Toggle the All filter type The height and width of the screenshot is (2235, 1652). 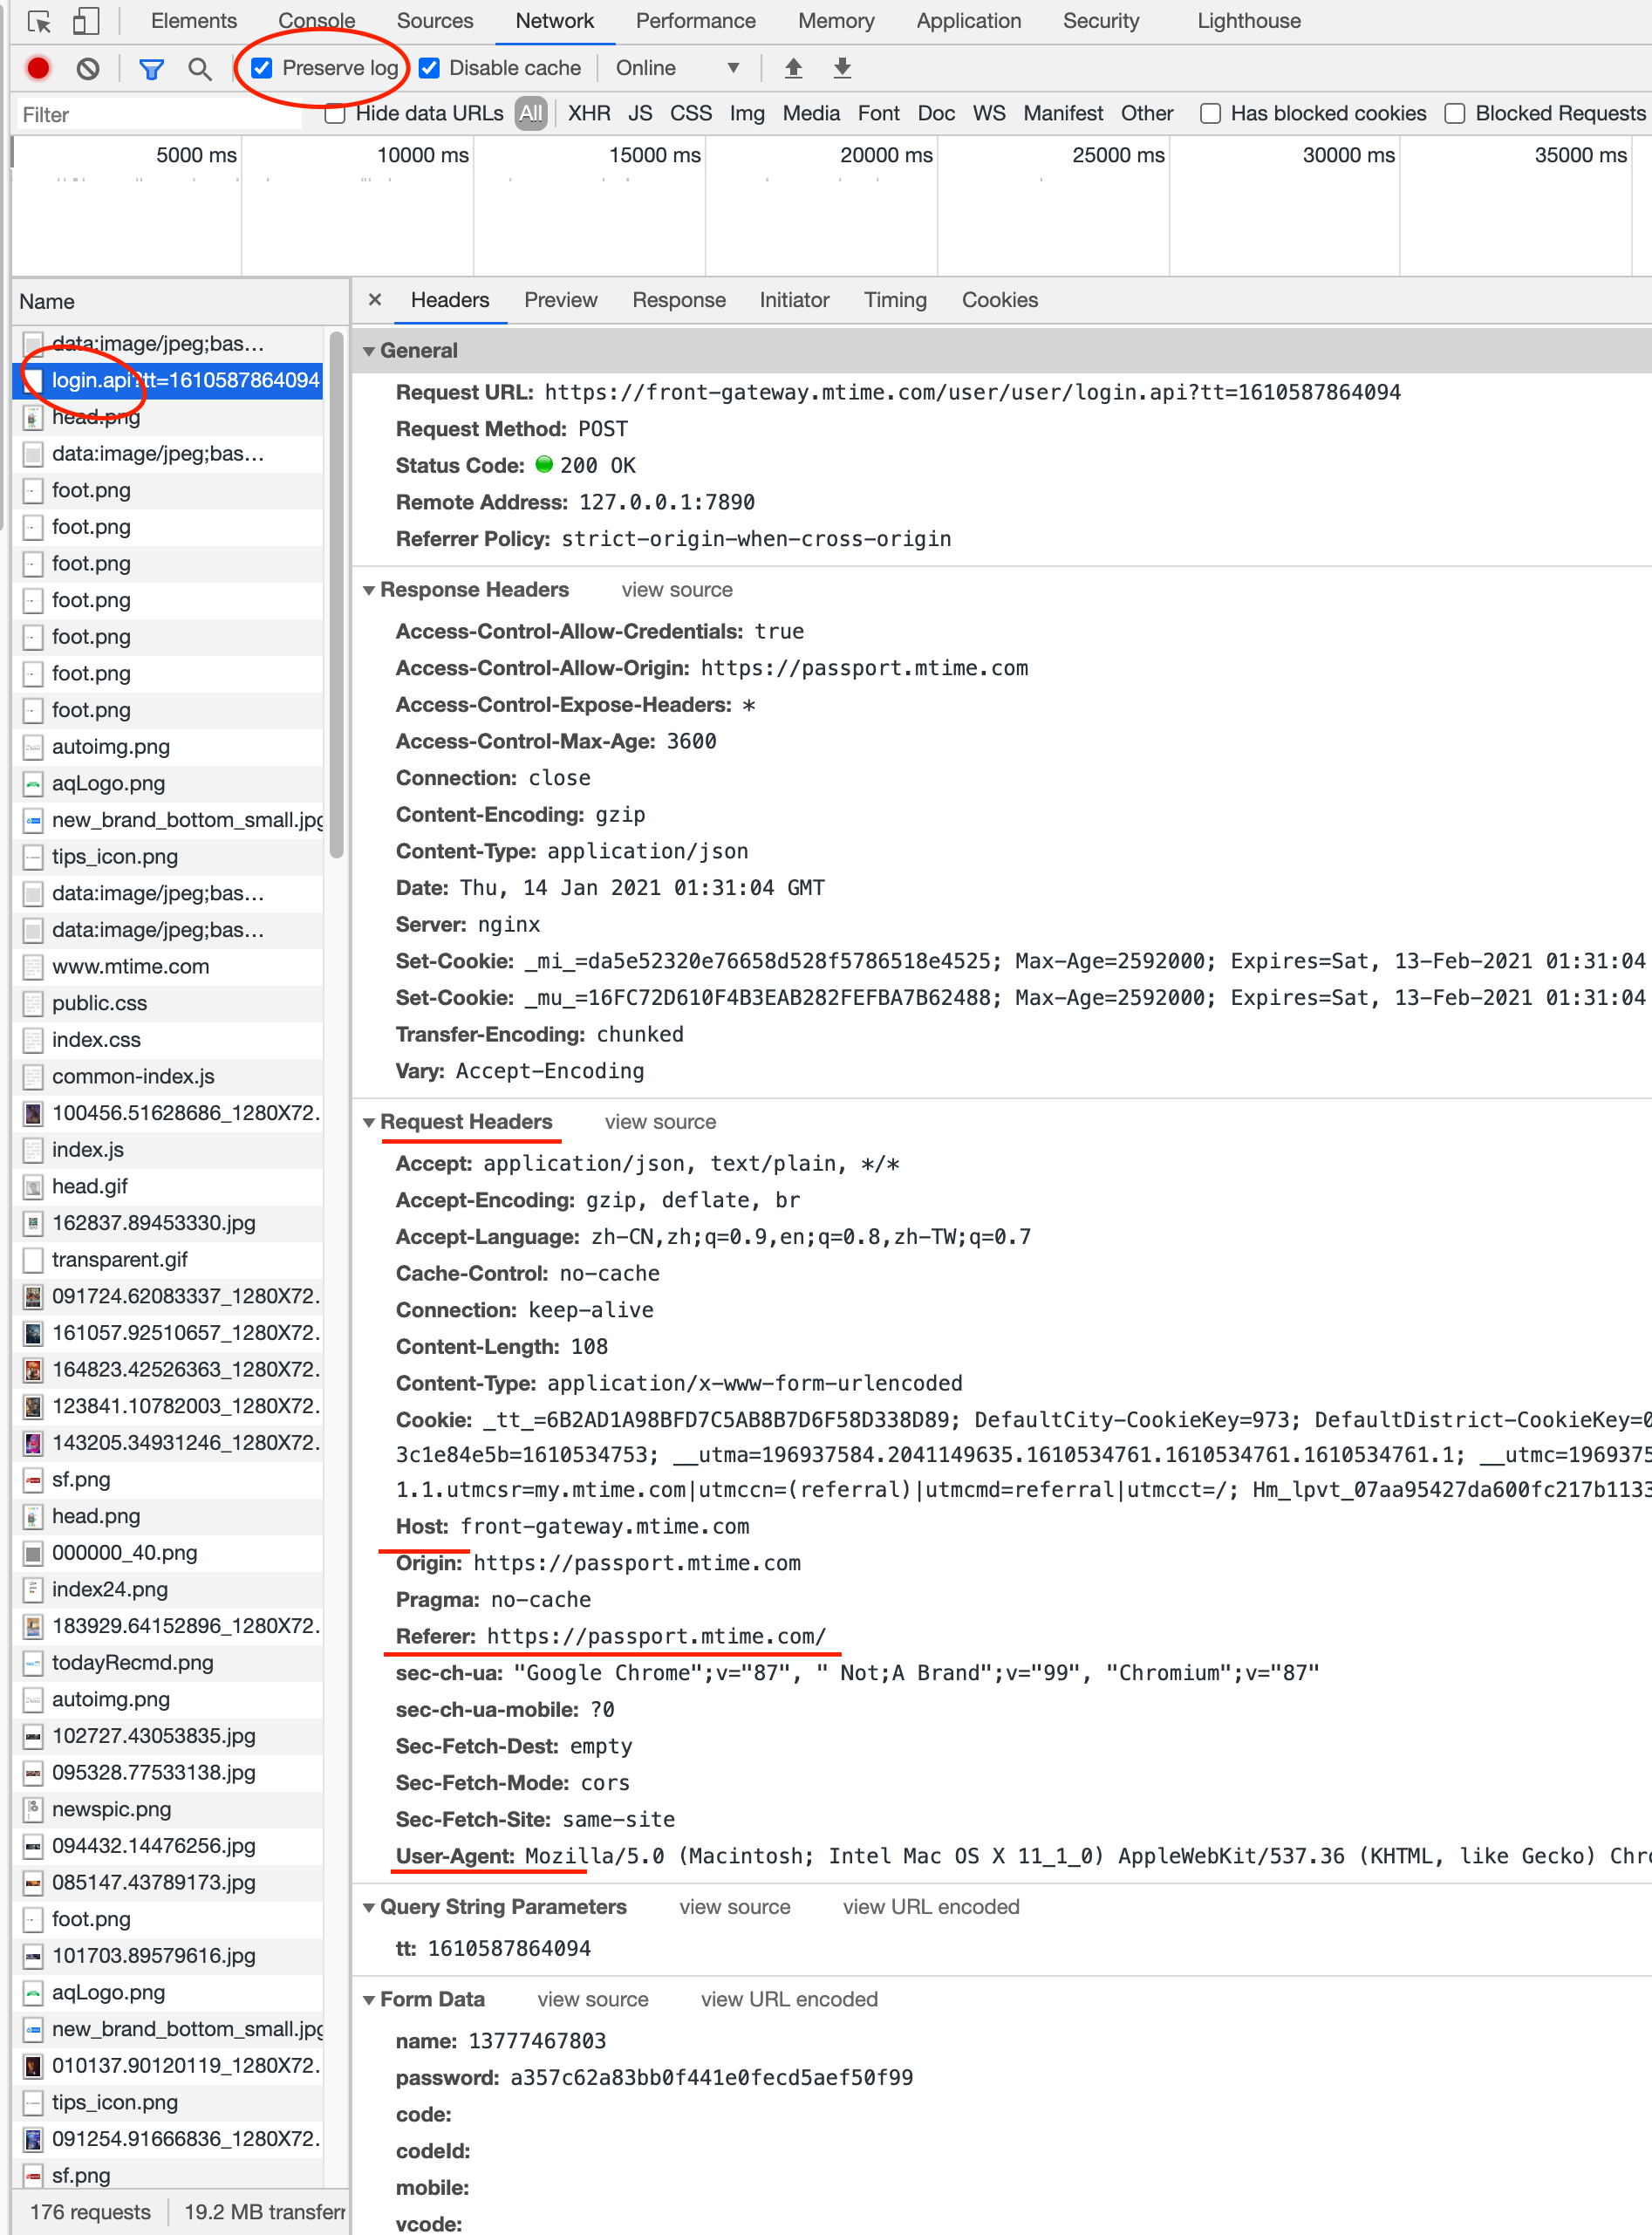[531, 114]
